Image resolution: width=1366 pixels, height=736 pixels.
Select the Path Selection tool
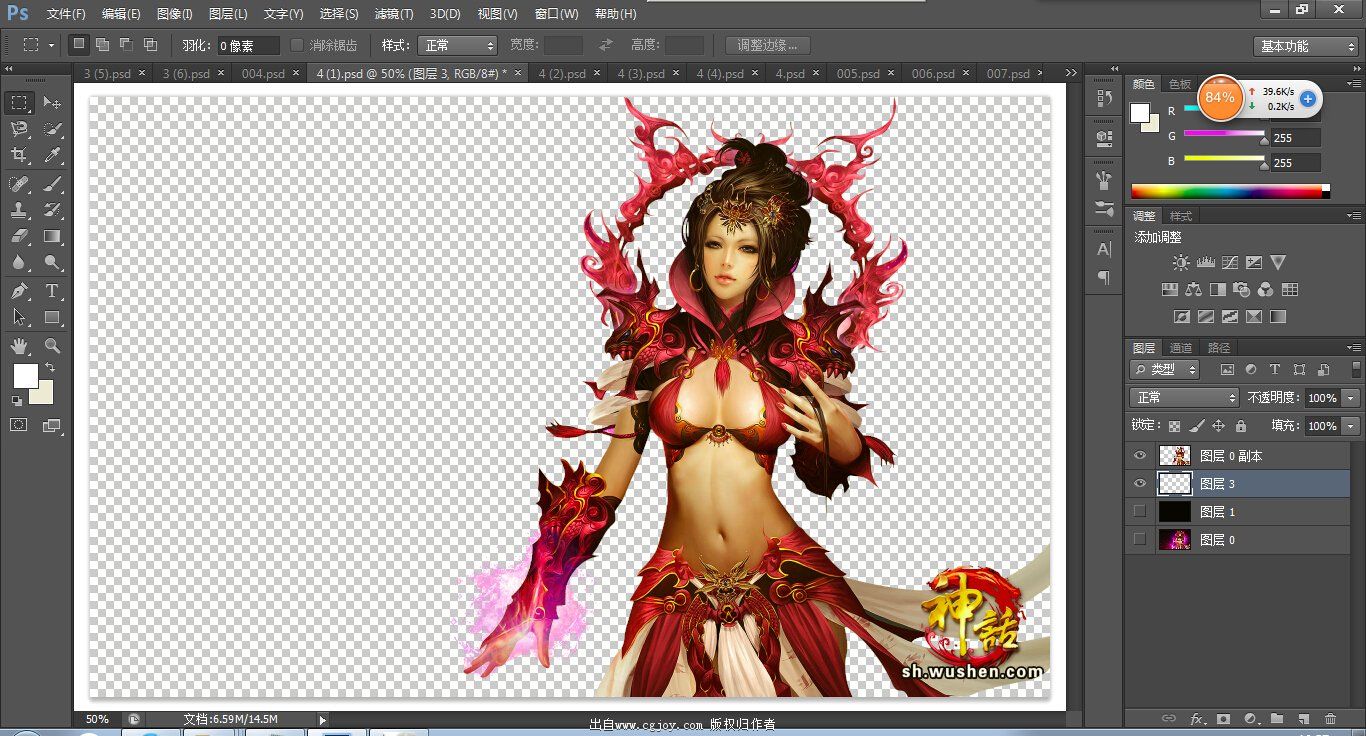[19, 318]
